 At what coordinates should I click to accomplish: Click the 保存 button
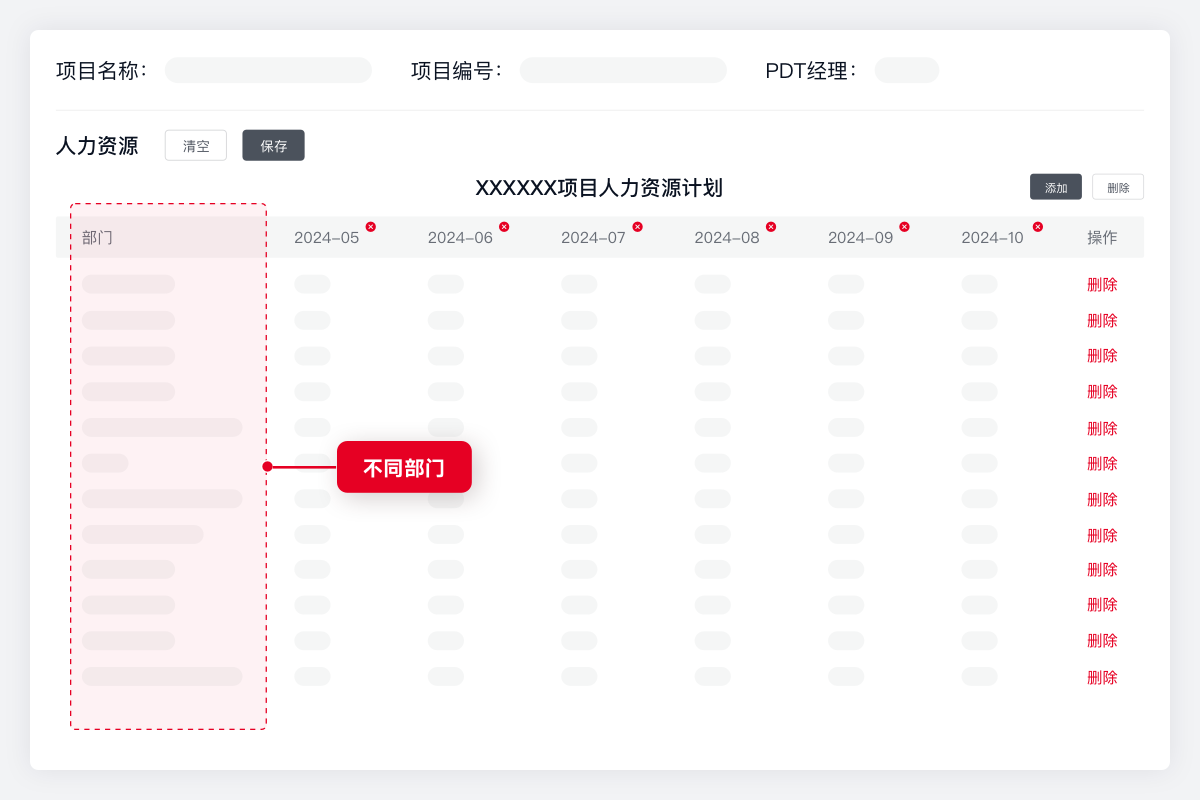274,145
